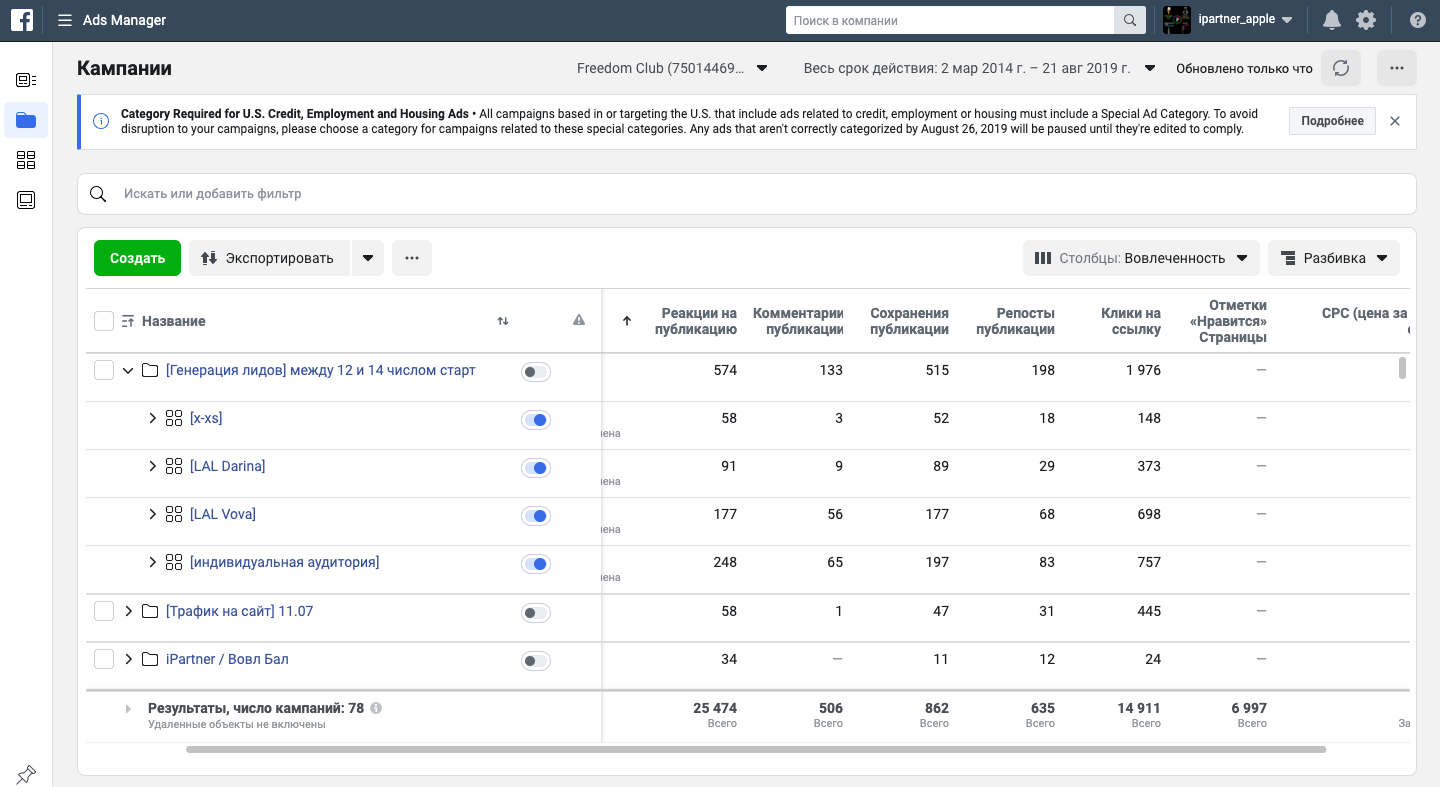Click the sort arrows next to Название
Image resolution: width=1440 pixels, height=787 pixels.
click(x=503, y=321)
